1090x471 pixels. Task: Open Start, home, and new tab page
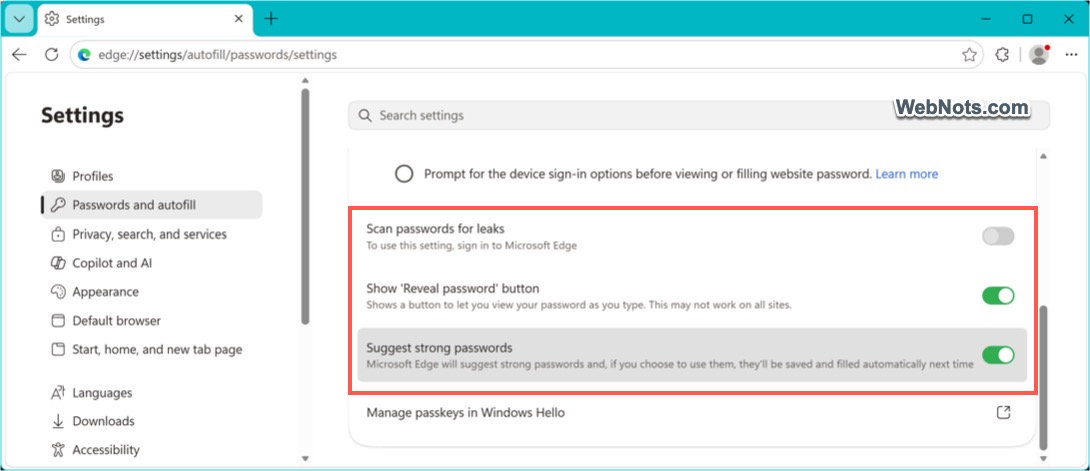152,349
